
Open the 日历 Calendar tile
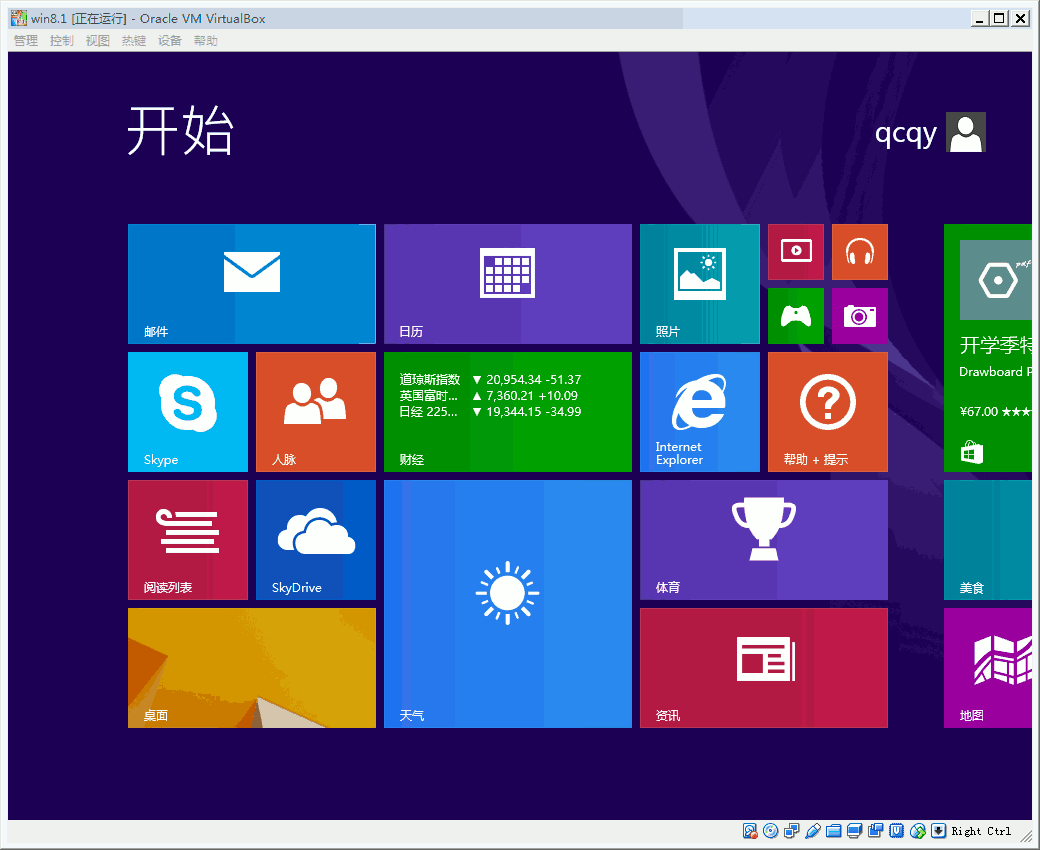coord(507,284)
